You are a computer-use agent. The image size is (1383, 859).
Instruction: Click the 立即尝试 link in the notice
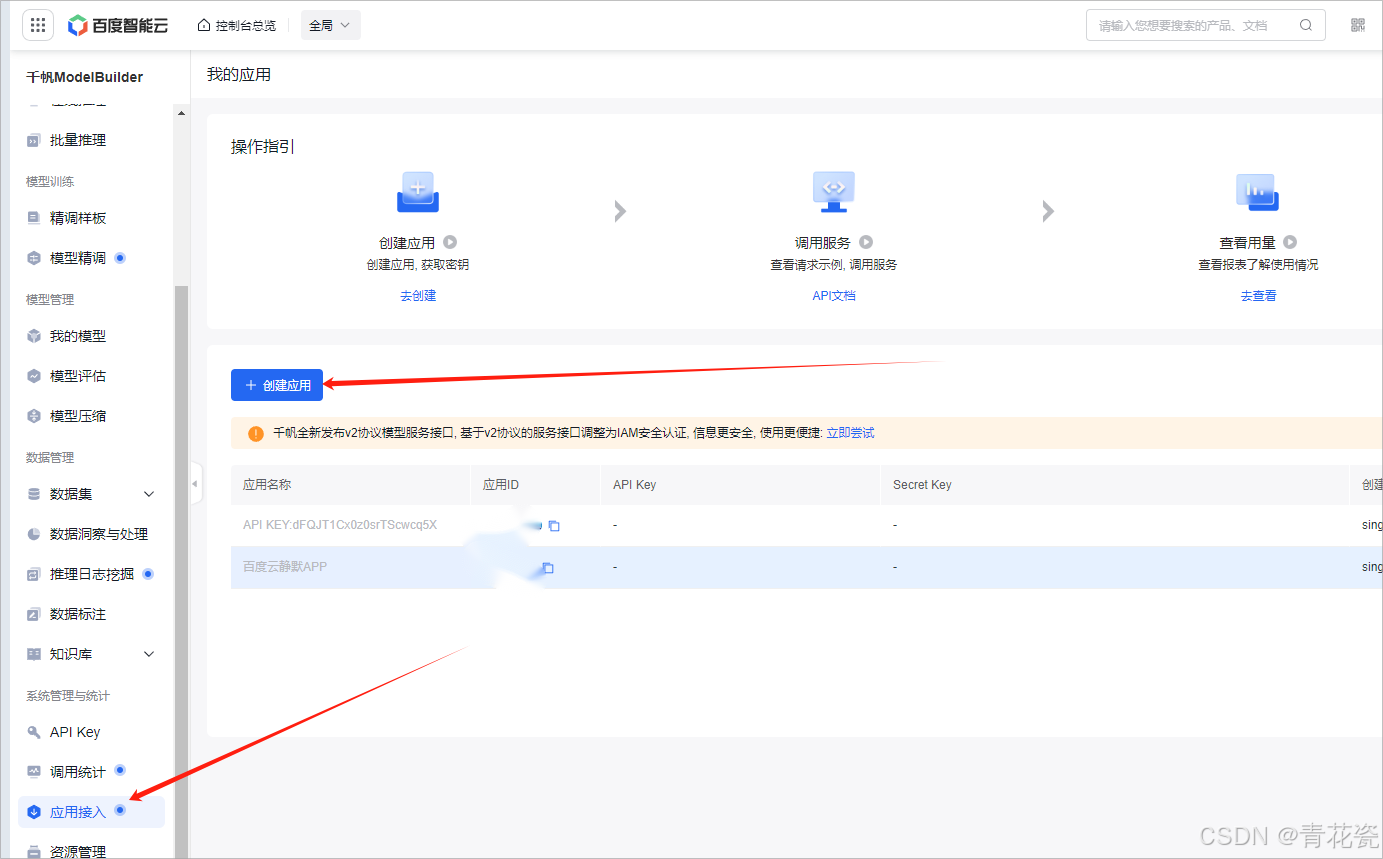coord(850,433)
